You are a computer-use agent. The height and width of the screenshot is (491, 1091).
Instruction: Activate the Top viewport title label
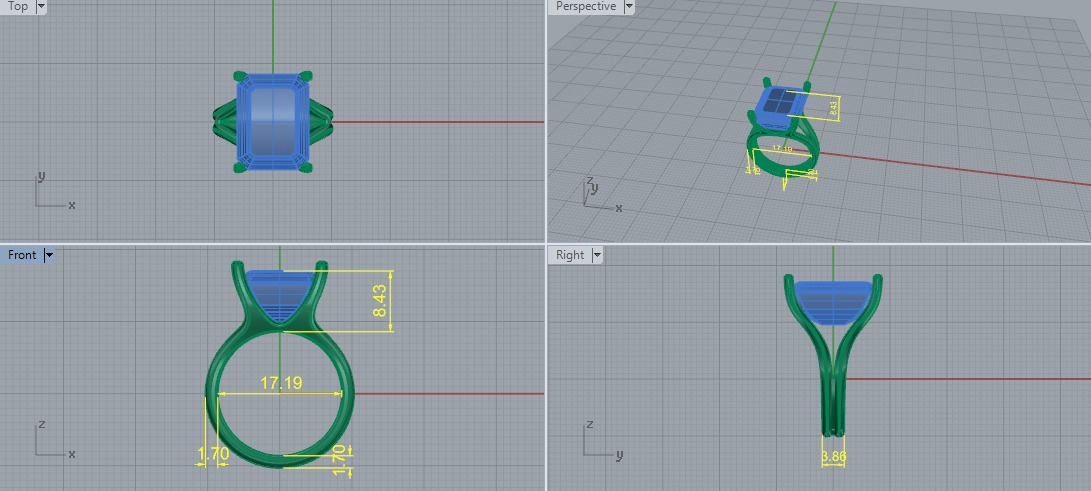tap(17, 6)
